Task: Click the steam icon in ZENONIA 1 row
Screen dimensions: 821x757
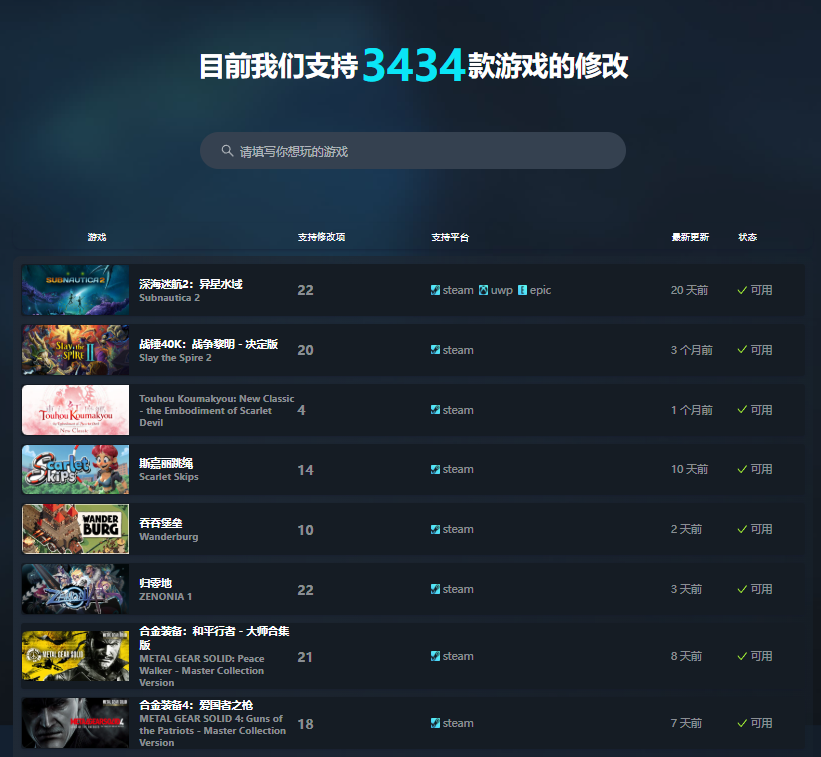Action: point(435,589)
